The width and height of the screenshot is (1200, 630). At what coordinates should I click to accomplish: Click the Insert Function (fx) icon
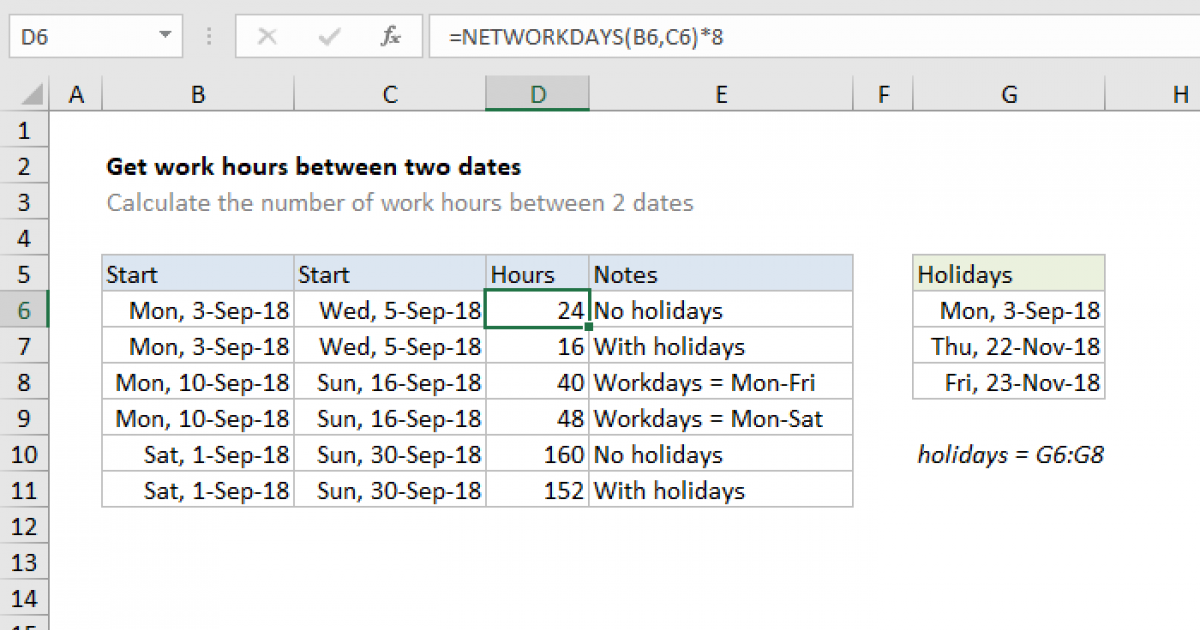point(391,36)
